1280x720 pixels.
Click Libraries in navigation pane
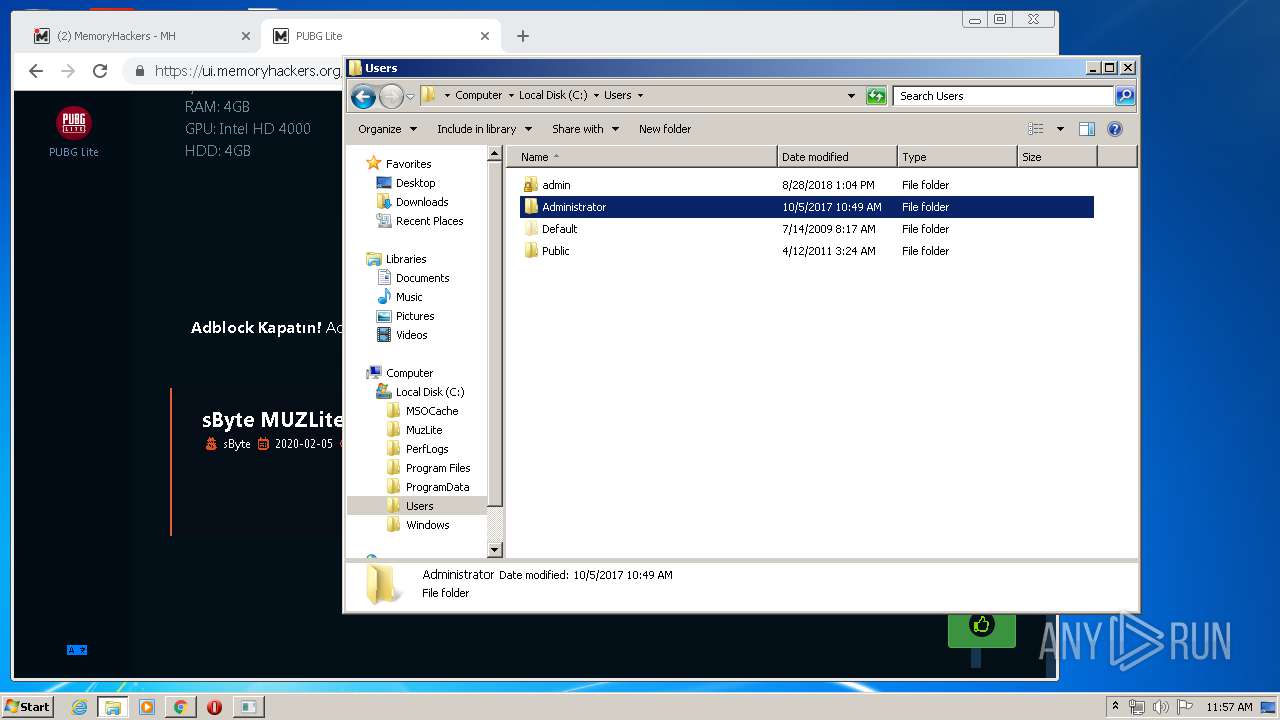(406, 259)
